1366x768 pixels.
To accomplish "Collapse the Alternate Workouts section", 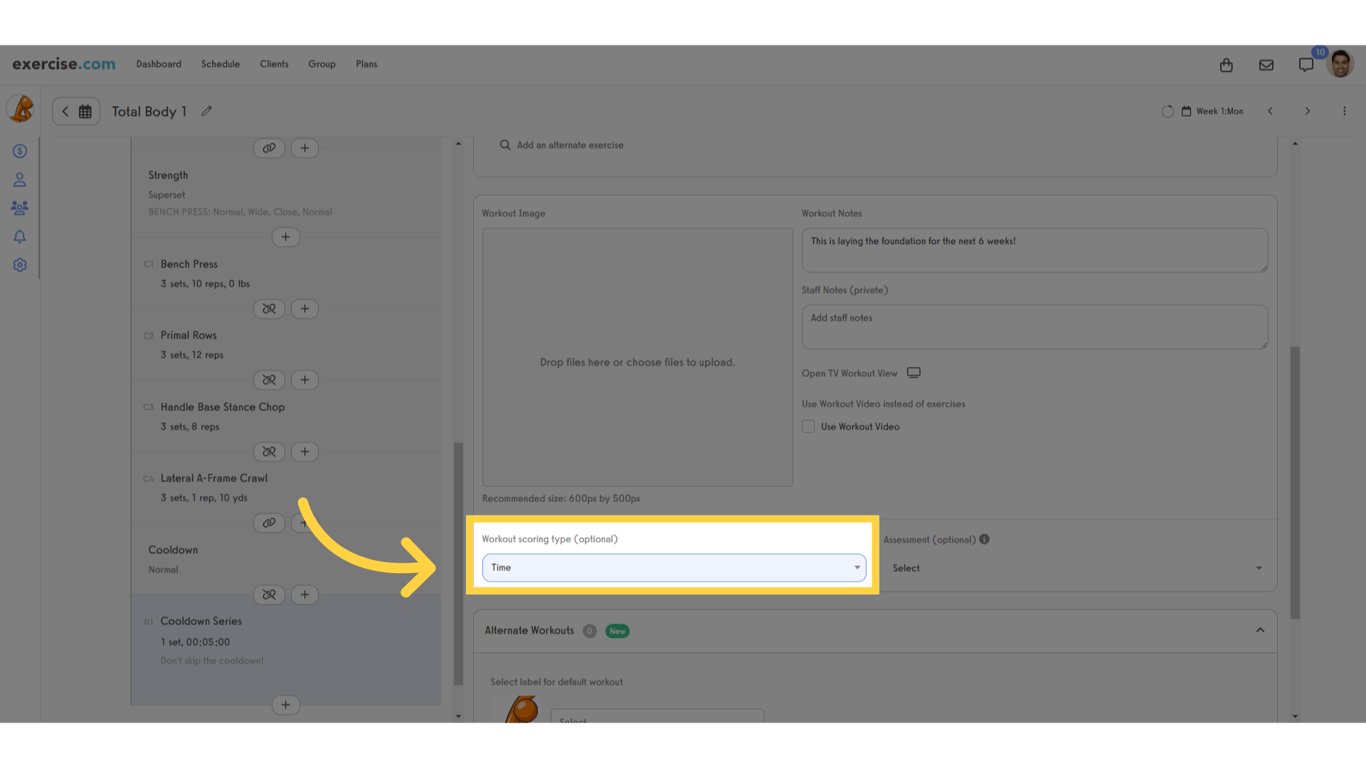I will point(1258,631).
